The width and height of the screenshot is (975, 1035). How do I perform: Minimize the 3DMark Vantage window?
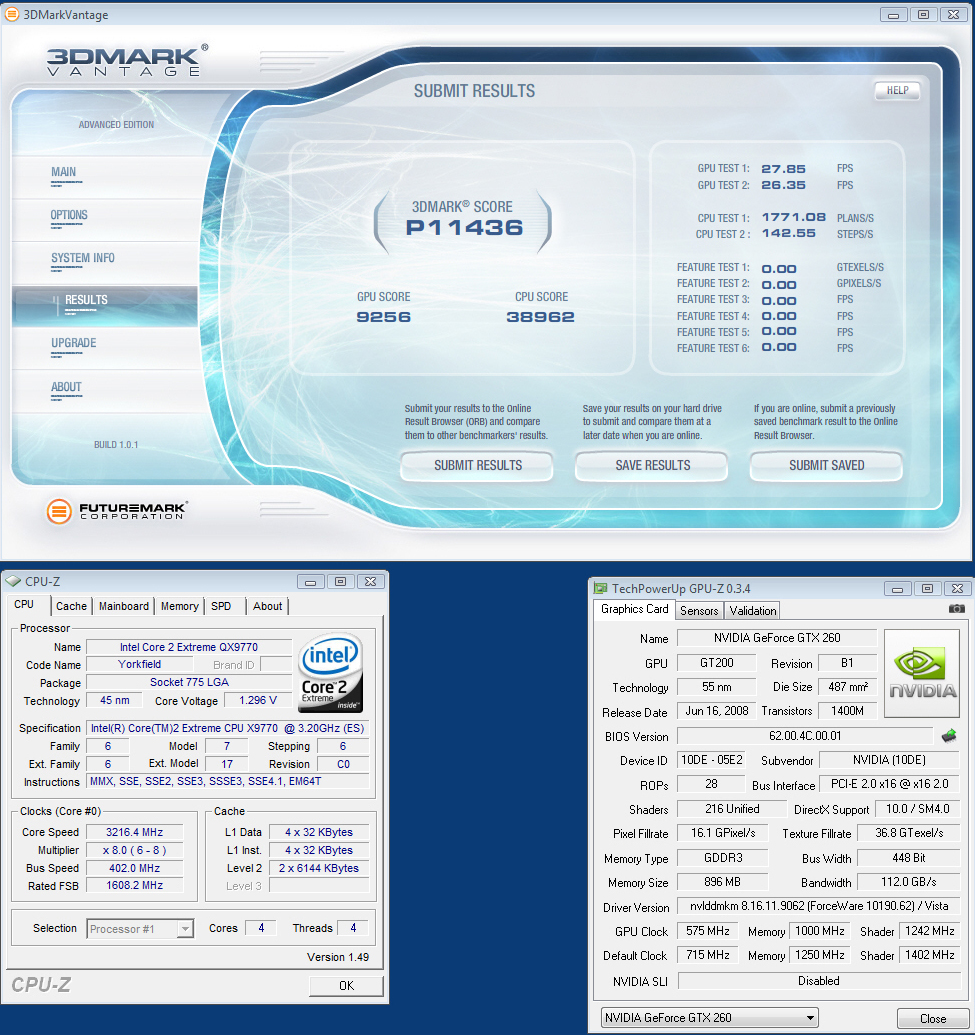[893, 15]
